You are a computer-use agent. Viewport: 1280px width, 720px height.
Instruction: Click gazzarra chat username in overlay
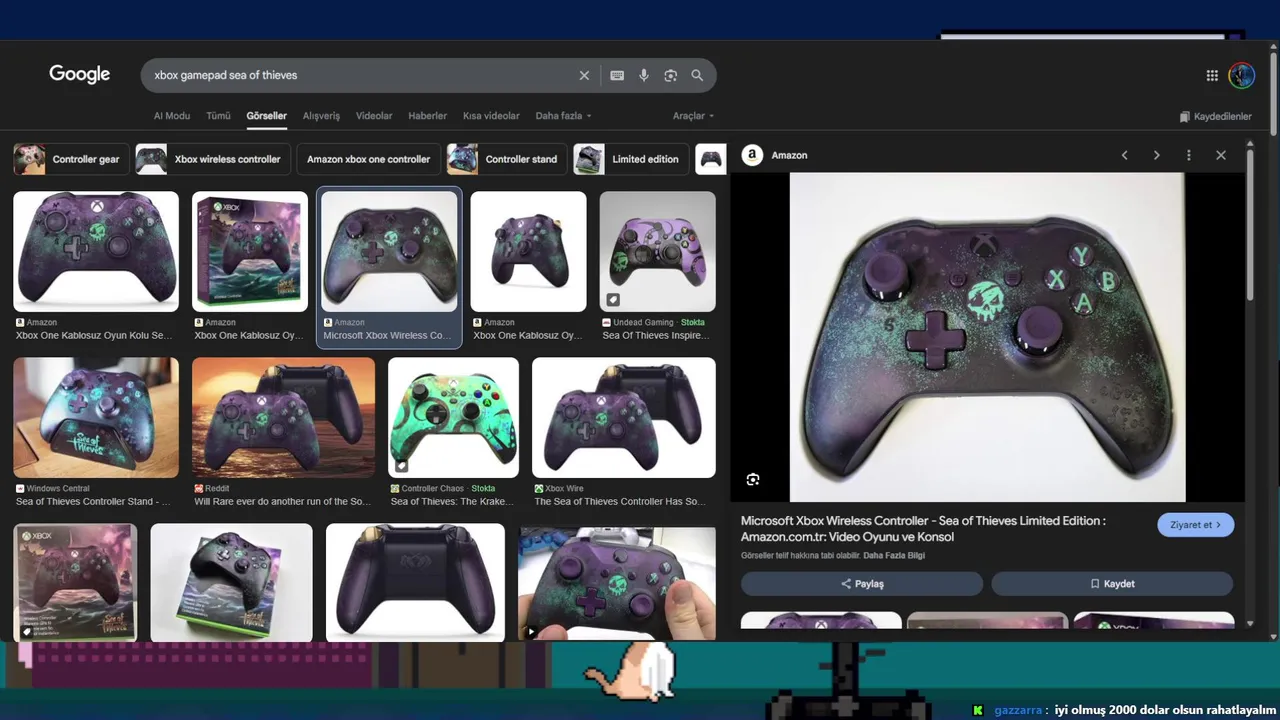point(1018,710)
